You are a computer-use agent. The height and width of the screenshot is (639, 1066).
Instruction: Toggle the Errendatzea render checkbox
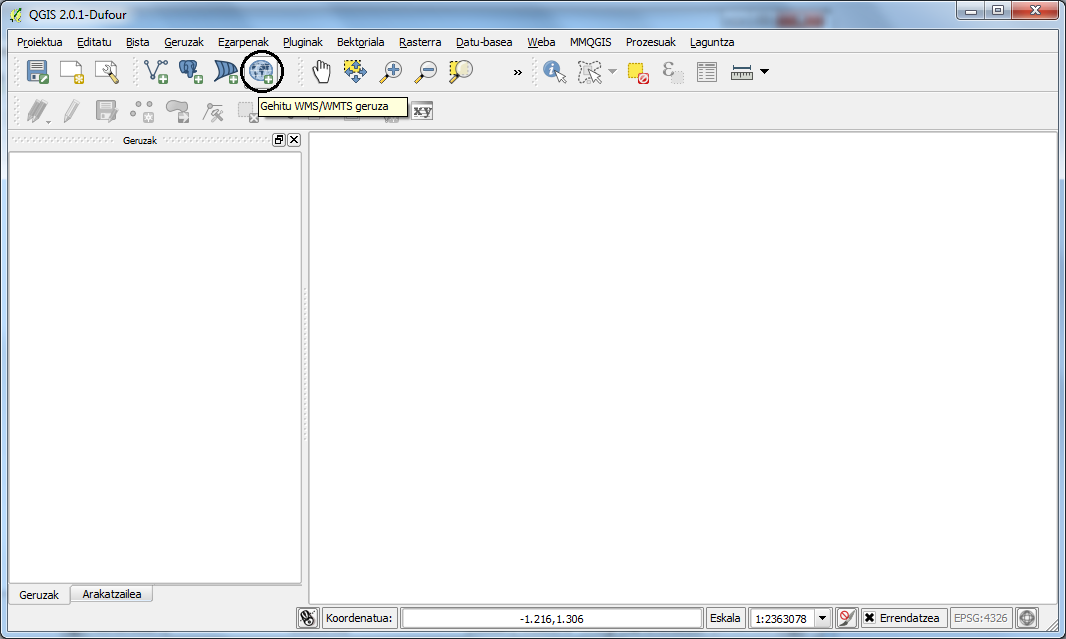[870, 618]
